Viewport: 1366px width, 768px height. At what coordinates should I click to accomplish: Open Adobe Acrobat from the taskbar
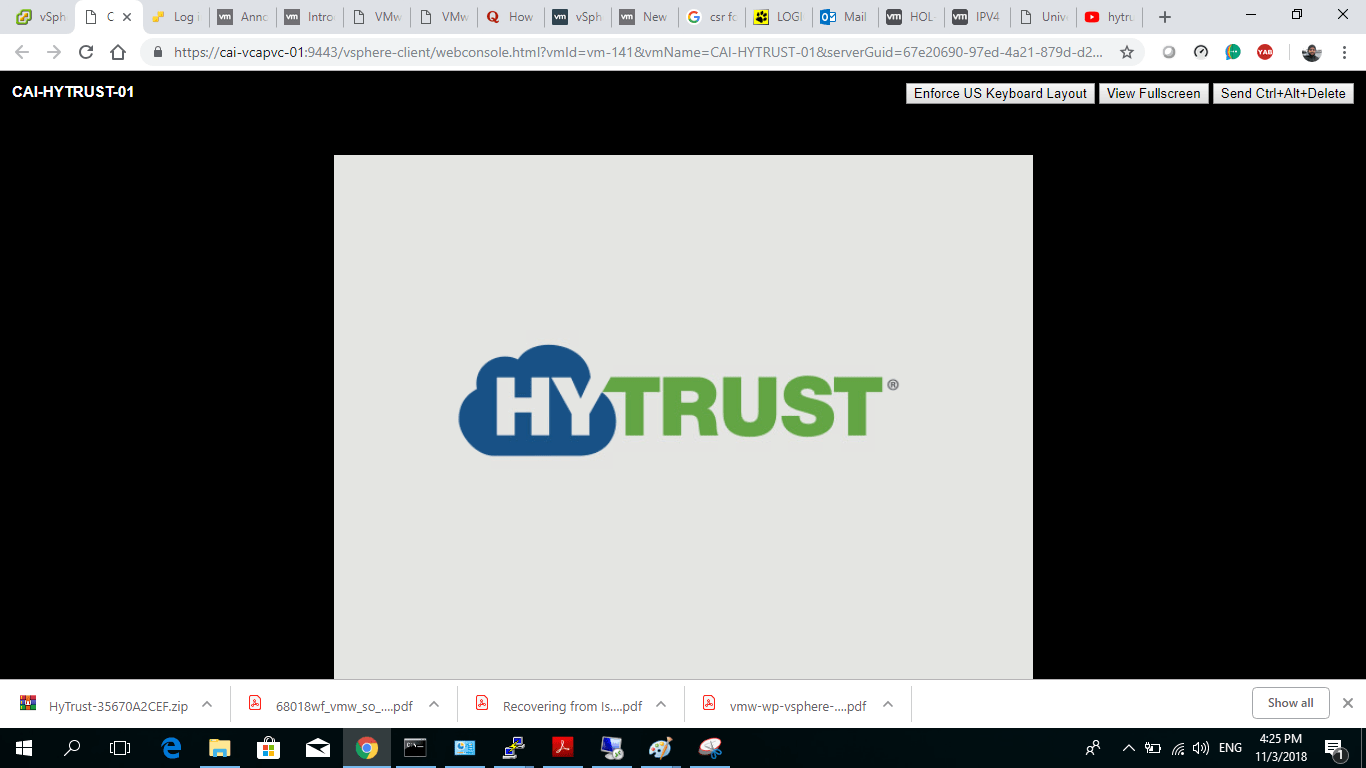[562, 748]
